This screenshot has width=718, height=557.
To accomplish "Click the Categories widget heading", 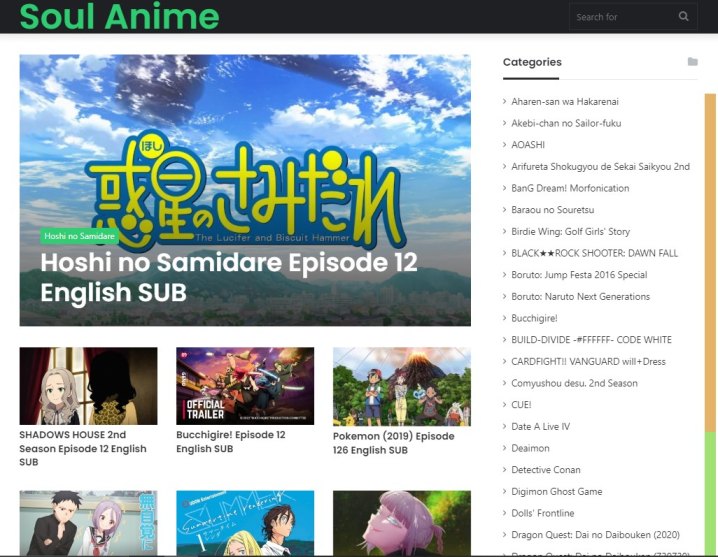I will pos(532,62).
